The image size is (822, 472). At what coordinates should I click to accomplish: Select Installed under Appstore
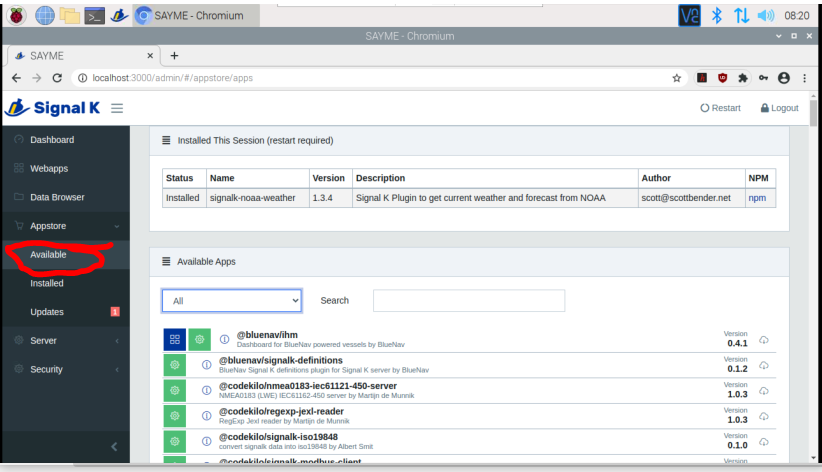pos(66,283)
